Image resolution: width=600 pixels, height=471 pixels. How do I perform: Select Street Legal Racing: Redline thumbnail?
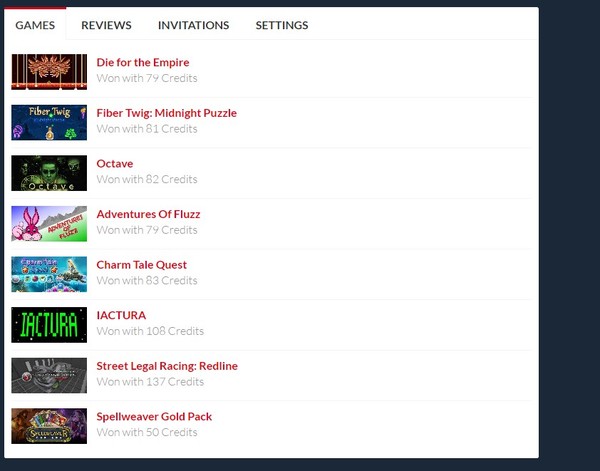[x=49, y=375]
